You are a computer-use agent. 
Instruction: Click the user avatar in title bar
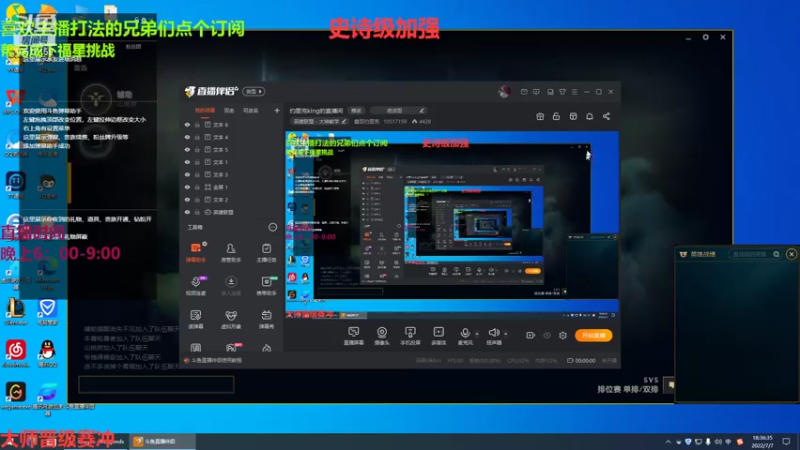(504, 92)
